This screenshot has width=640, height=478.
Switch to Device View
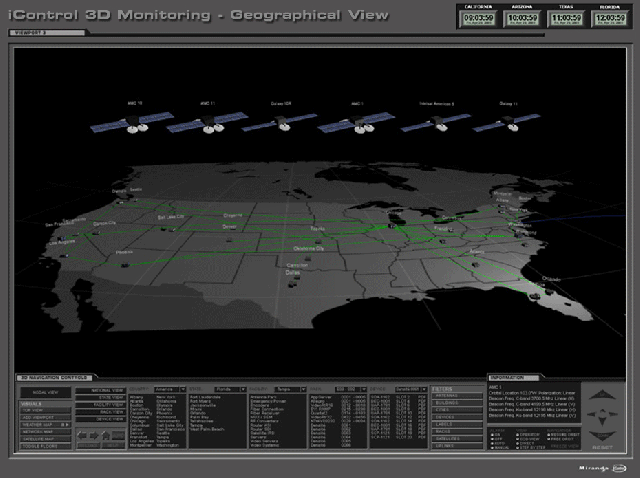click(100, 419)
